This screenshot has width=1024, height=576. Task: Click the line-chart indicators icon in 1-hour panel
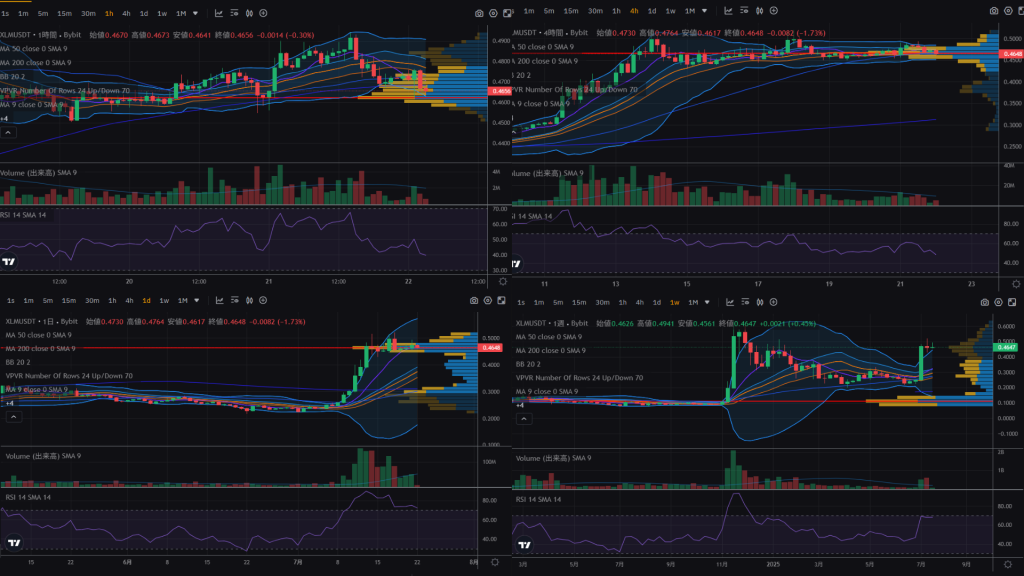219,13
